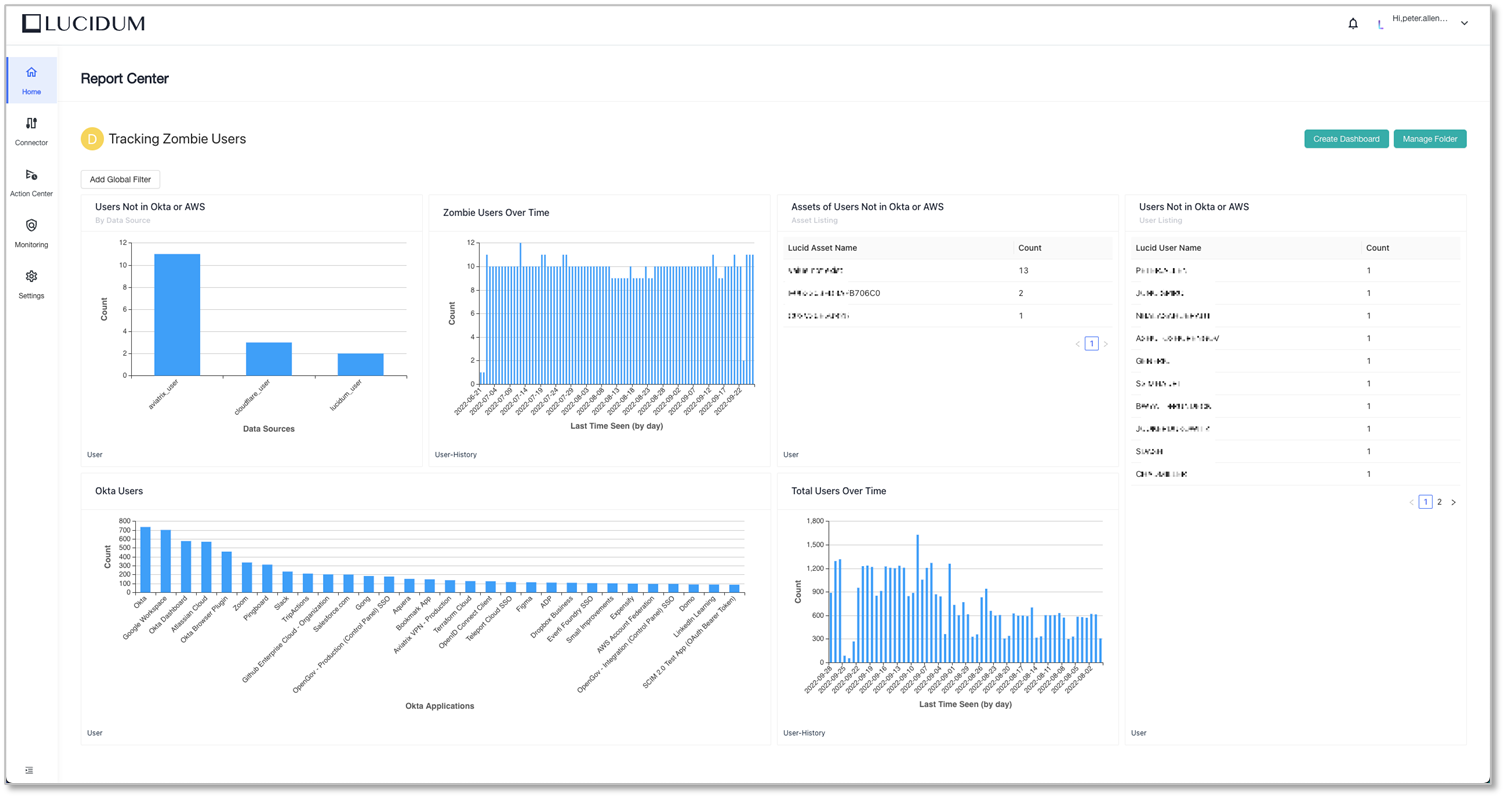Click the Count header in Asset Listing
The image size is (1505, 798).
click(1030, 248)
